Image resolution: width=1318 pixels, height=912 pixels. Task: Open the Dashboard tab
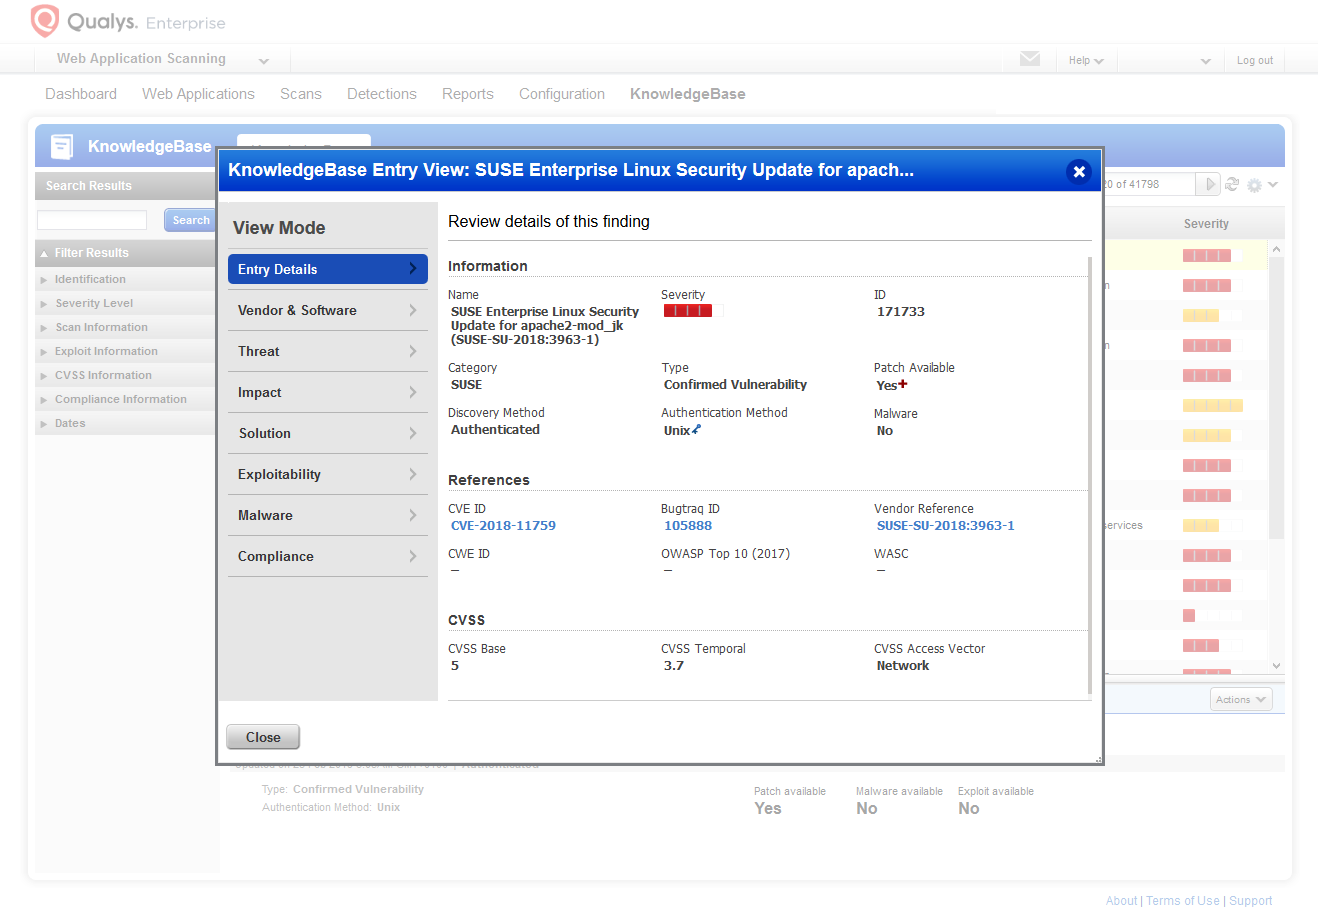pos(81,94)
